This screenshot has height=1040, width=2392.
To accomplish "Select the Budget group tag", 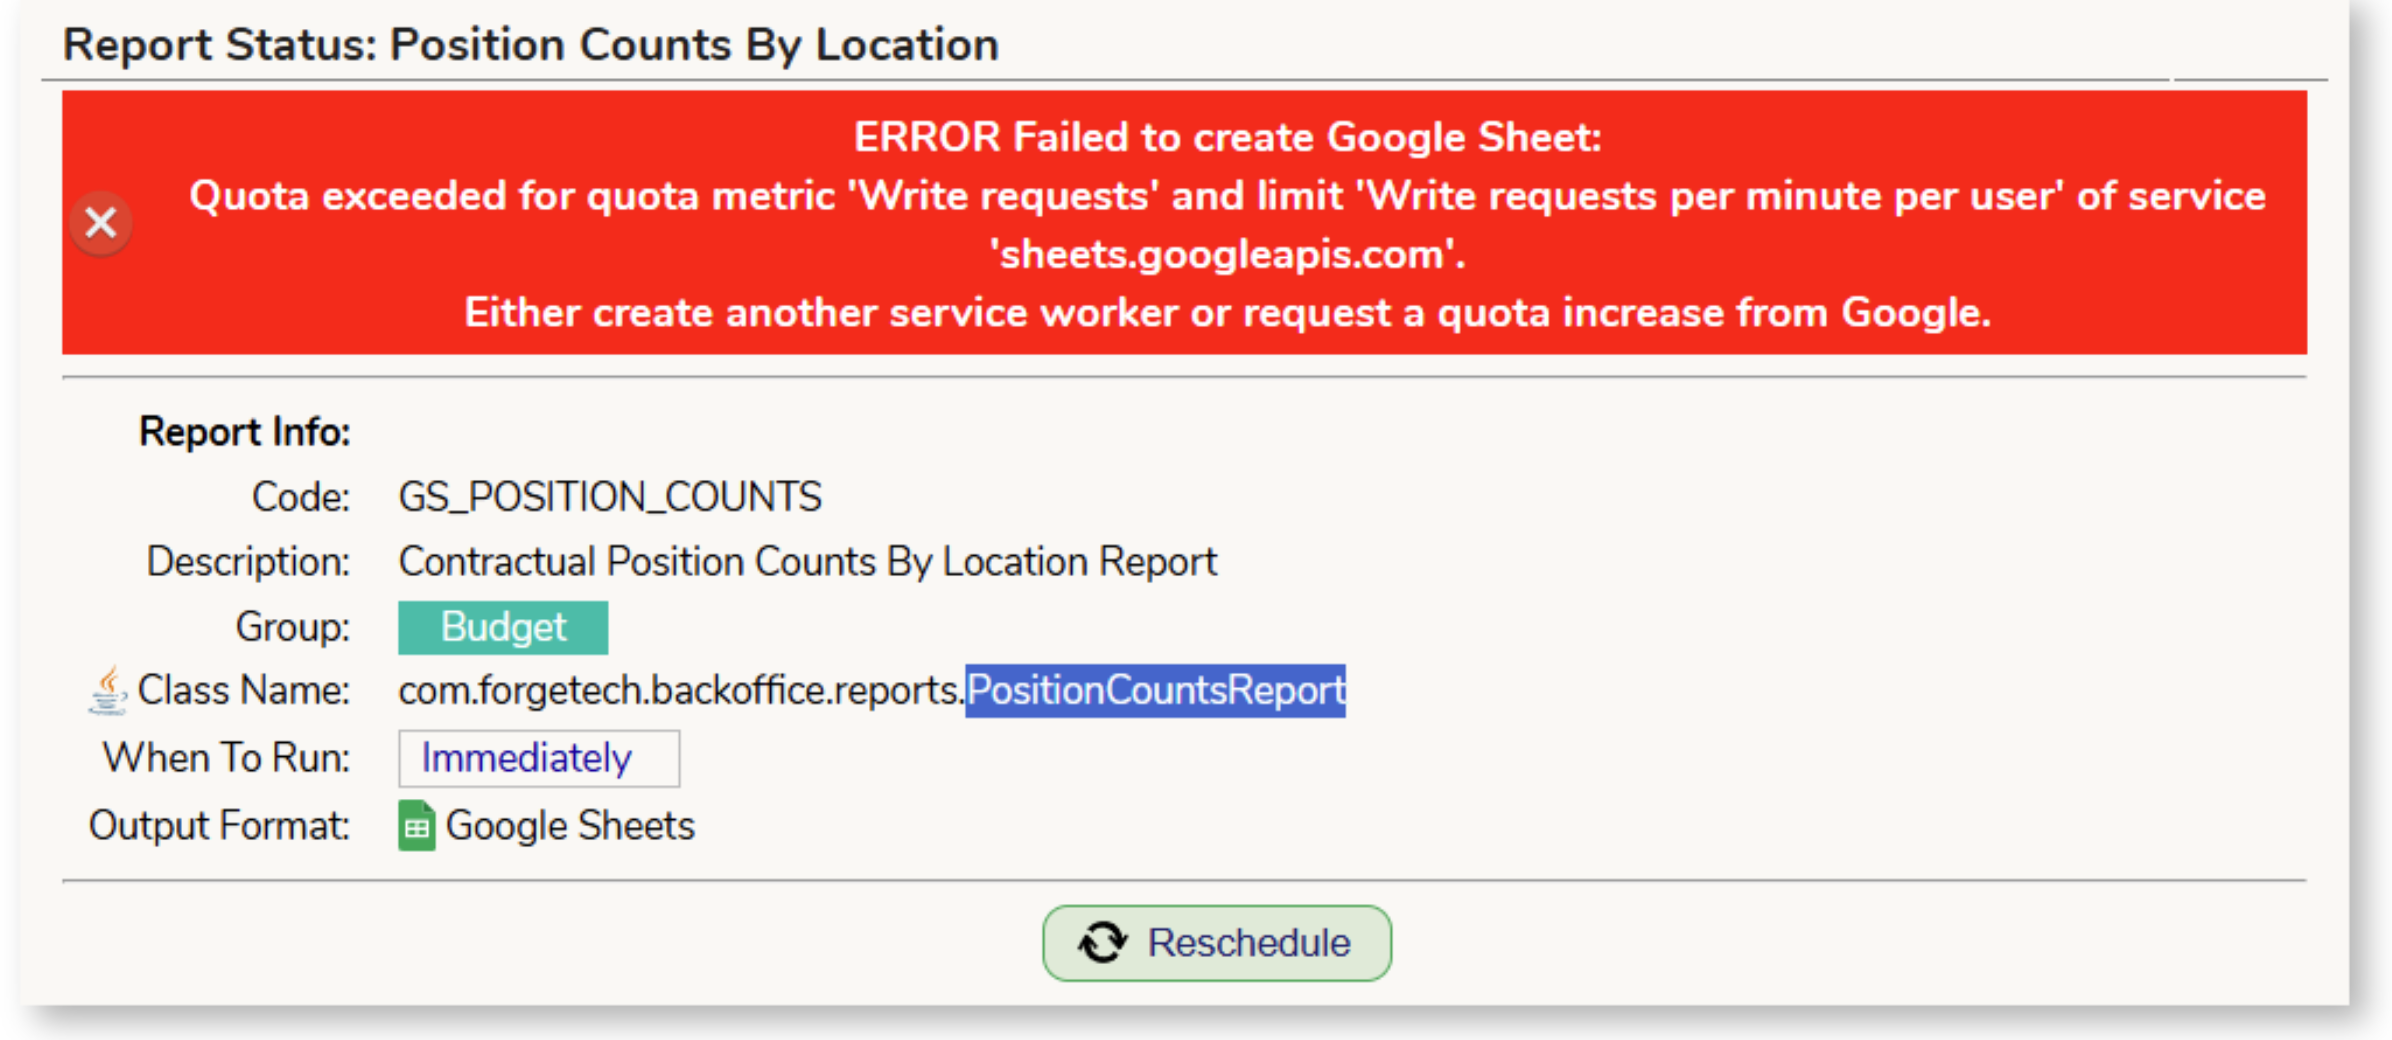I will pyautogui.click(x=503, y=628).
